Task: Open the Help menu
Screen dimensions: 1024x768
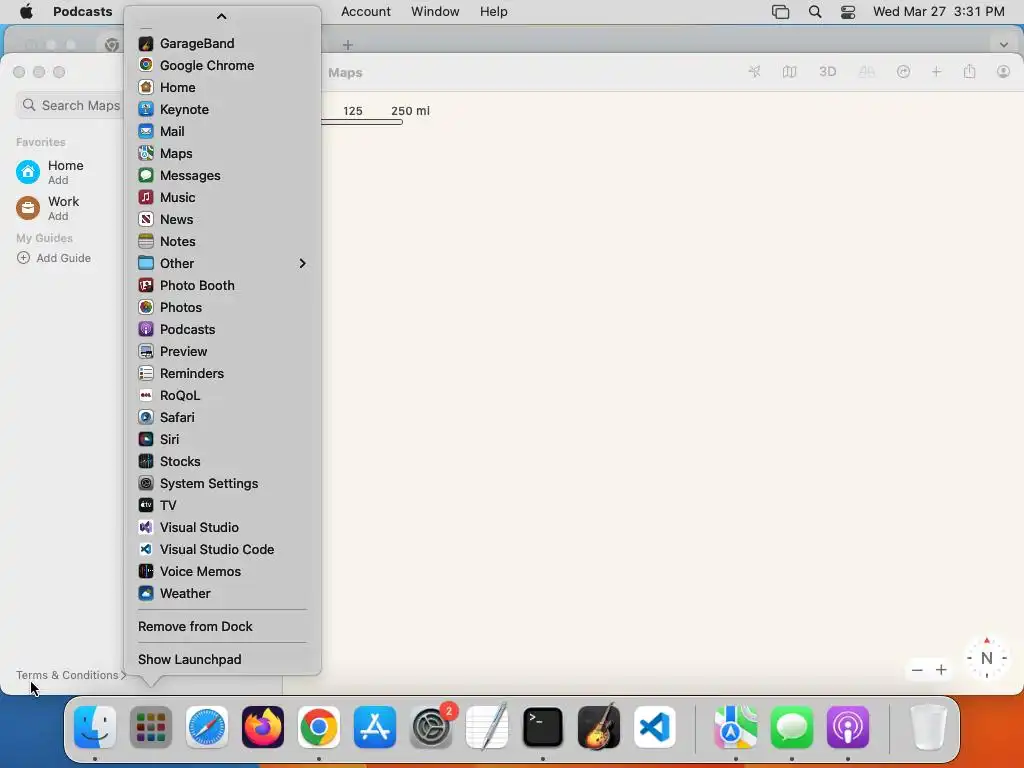Action: point(494,12)
